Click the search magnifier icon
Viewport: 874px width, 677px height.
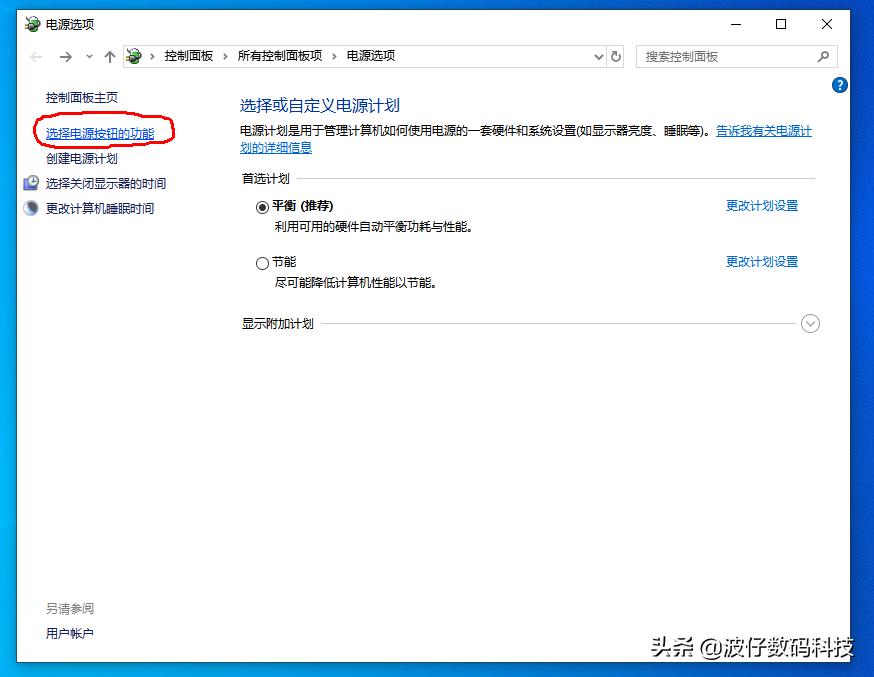point(825,56)
